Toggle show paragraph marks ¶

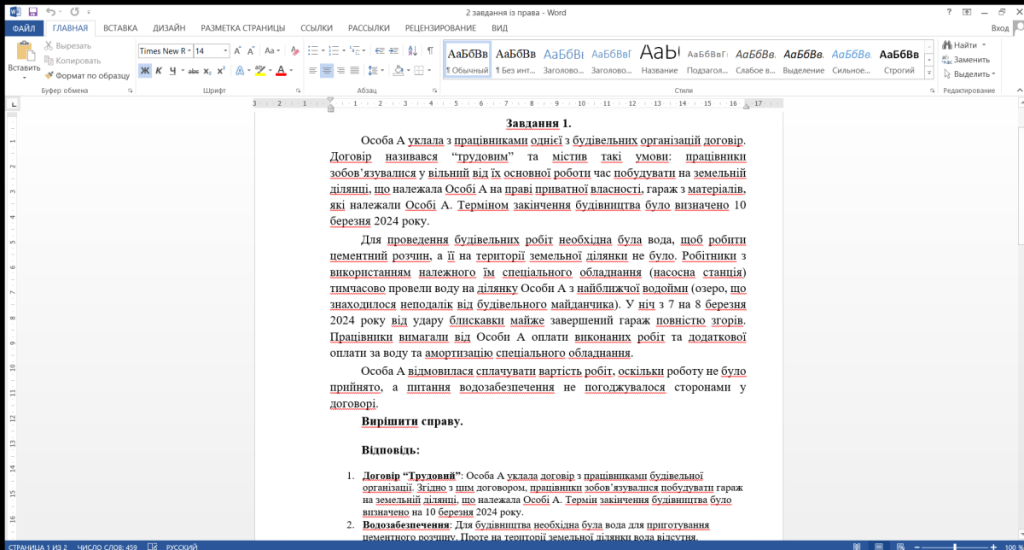(430, 51)
